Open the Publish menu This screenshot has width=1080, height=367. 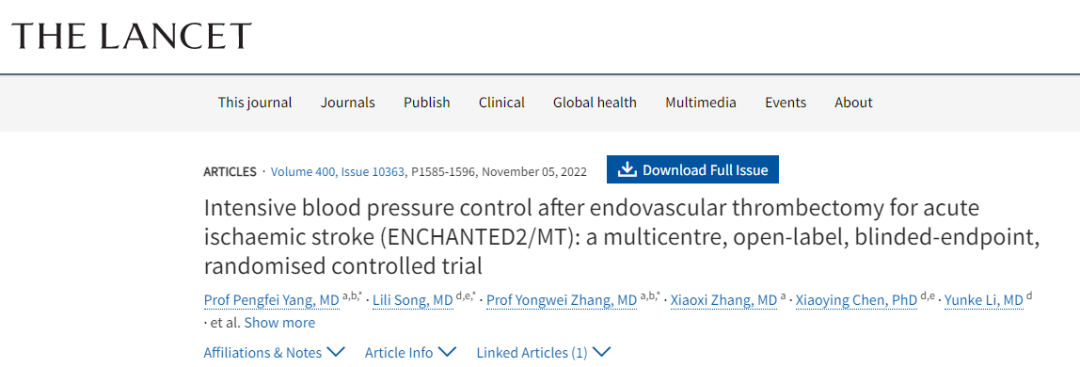(x=427, y=103)
